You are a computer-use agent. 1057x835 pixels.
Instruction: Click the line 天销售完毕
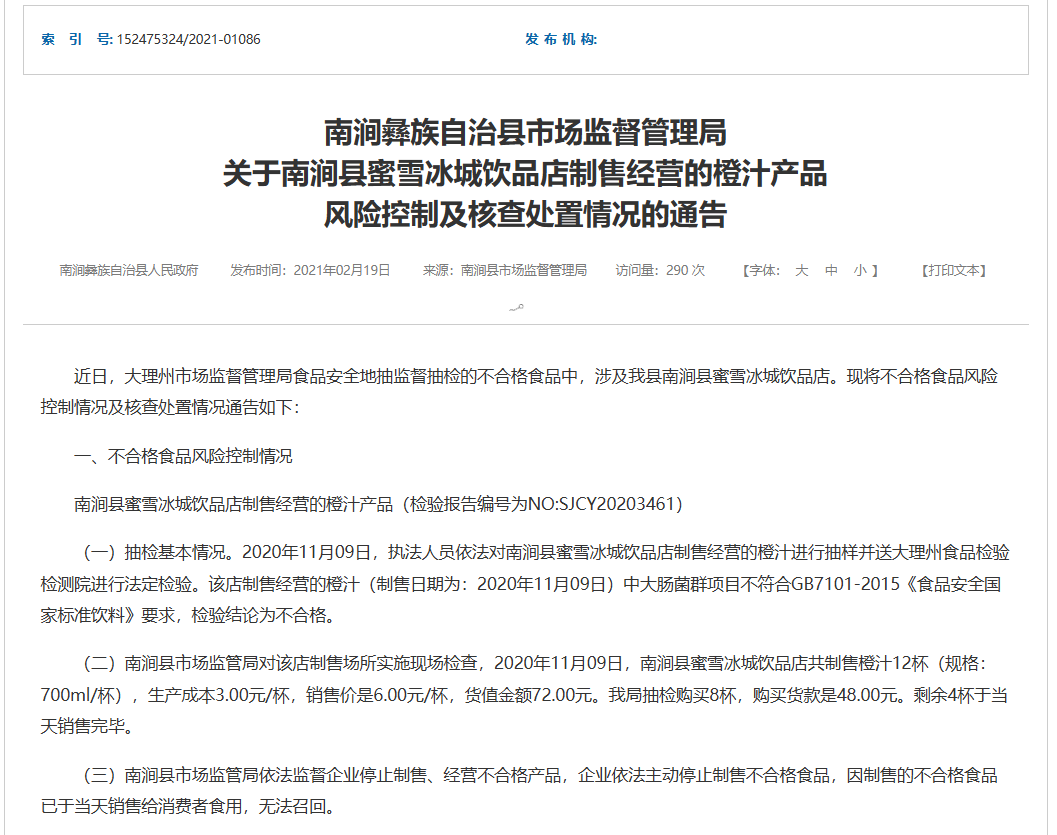86,726
